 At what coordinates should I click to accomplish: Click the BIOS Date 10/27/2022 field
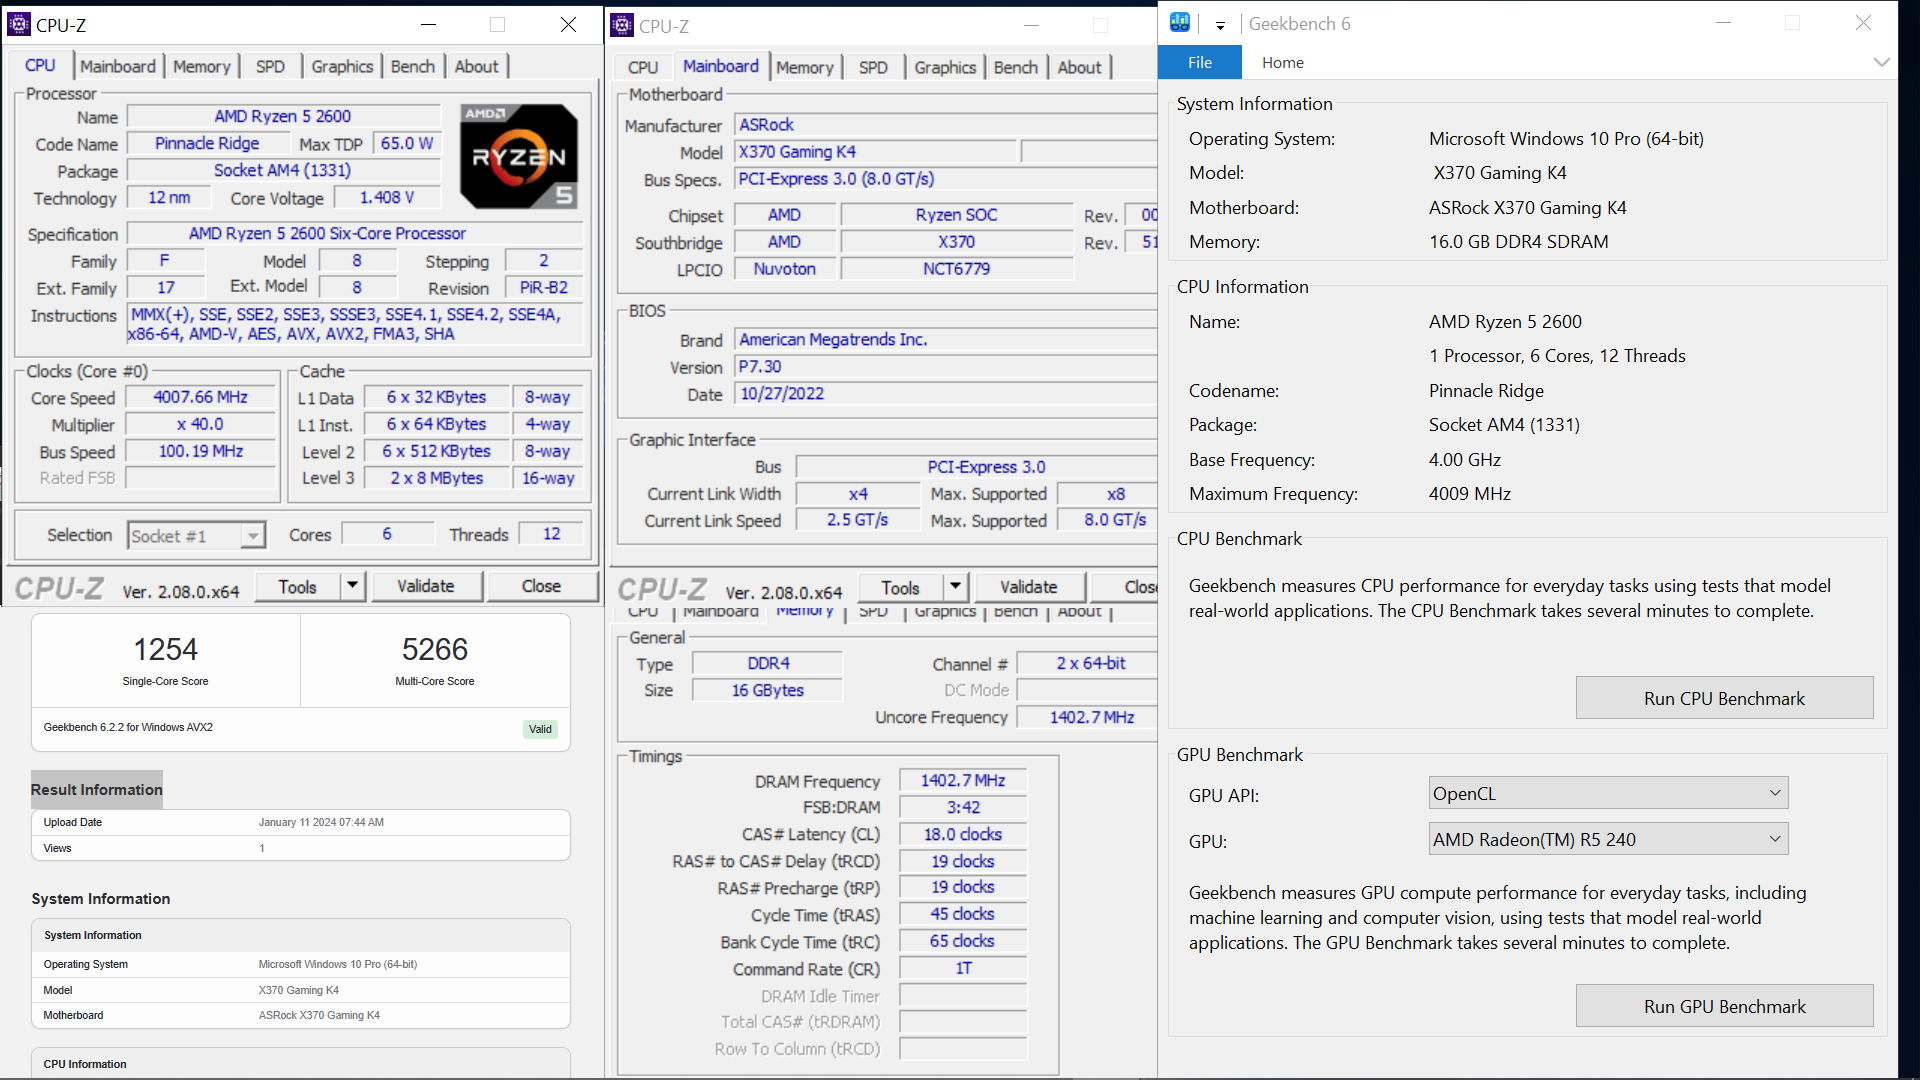[946, 394]
